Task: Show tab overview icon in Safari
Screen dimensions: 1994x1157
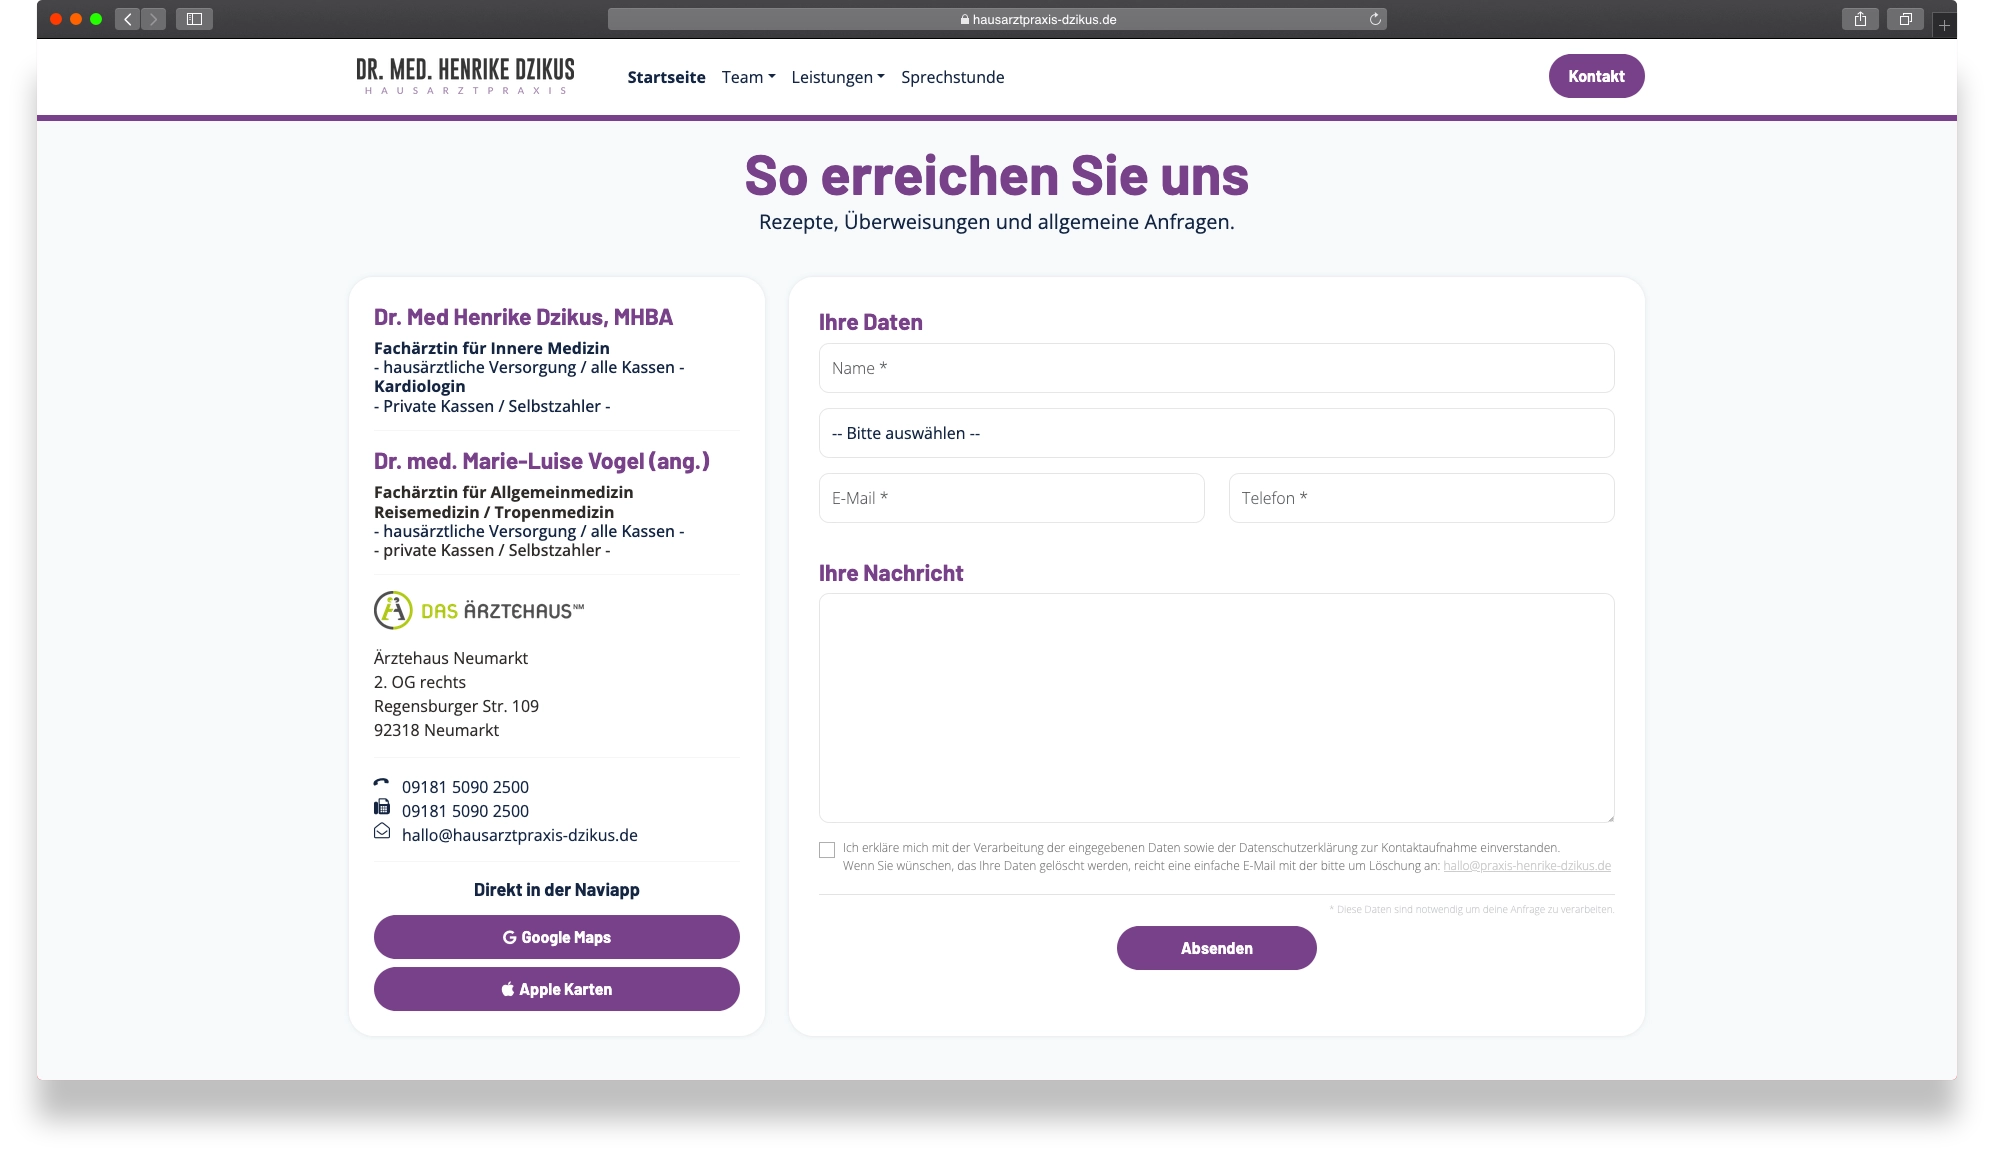Action: tap(1905, 19)
